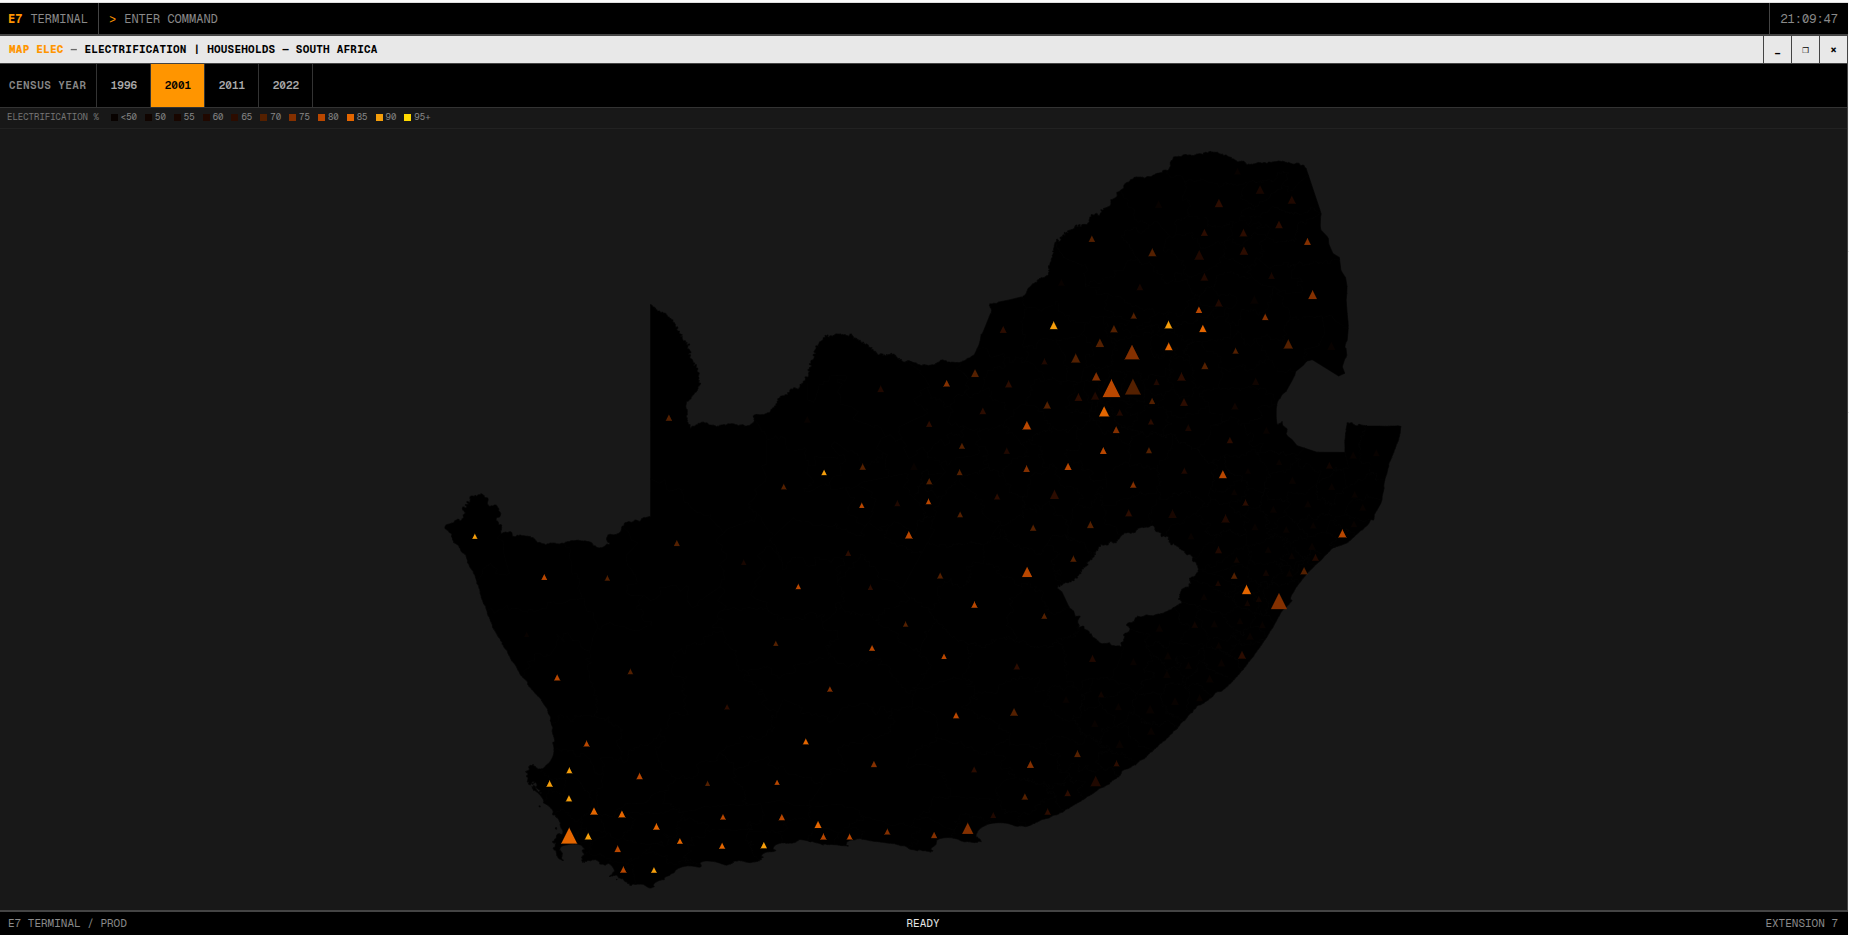Pick the 85 percent legend swatch
The height and width of the screenshot is (935, 1849).
[x=350, y=118]
